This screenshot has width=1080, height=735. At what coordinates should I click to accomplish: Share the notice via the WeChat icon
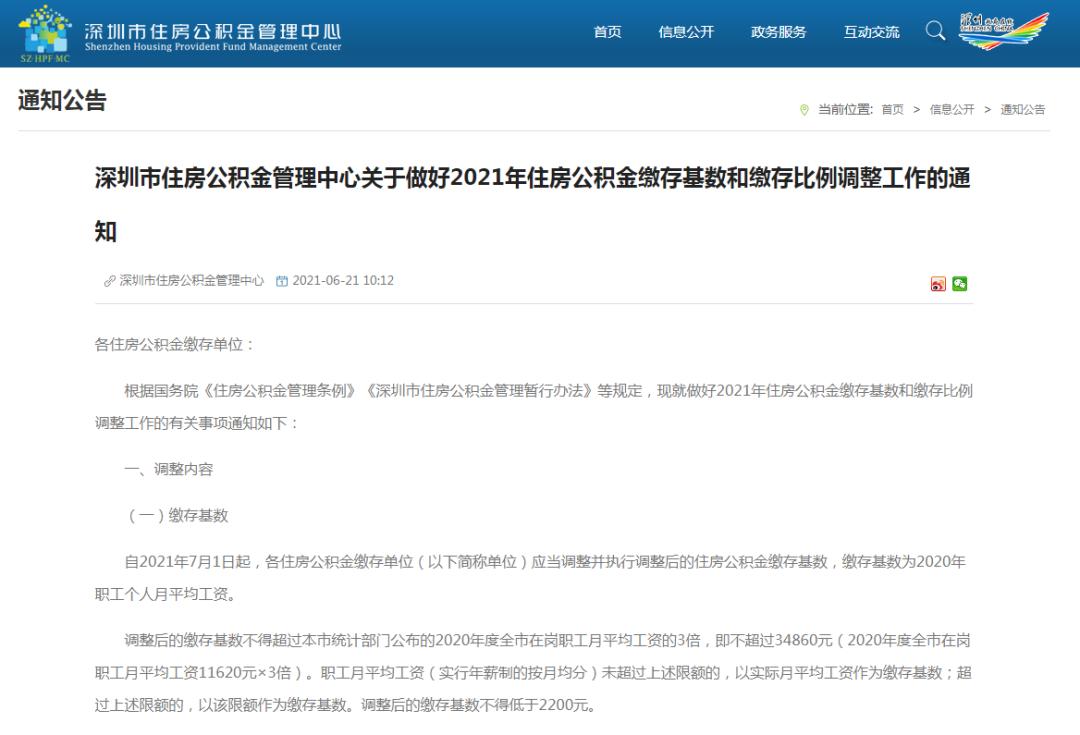click(x=960, y=284)
